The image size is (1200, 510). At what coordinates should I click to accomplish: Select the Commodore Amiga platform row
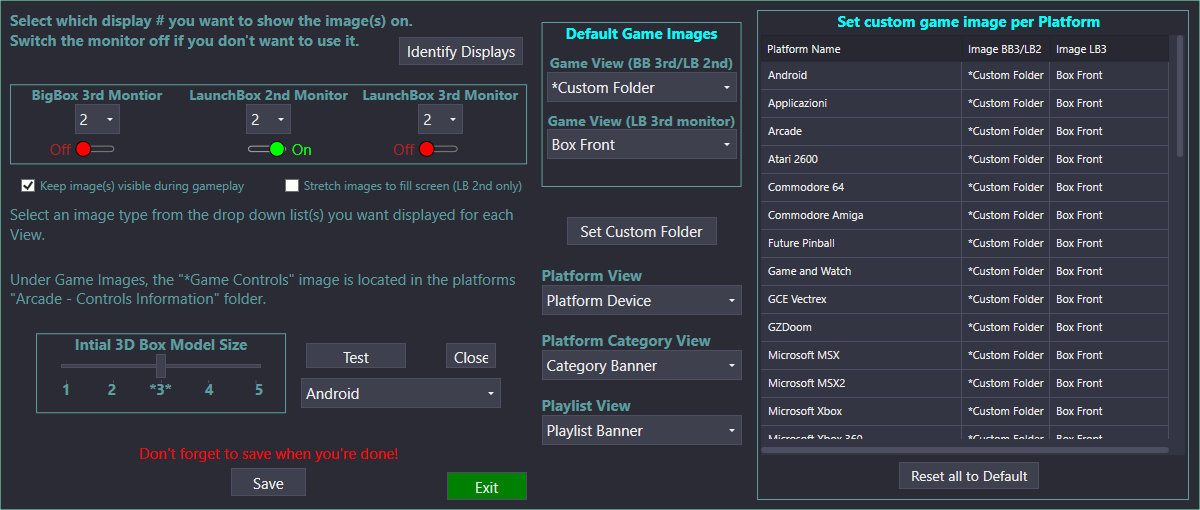click(x=964, y=215)
